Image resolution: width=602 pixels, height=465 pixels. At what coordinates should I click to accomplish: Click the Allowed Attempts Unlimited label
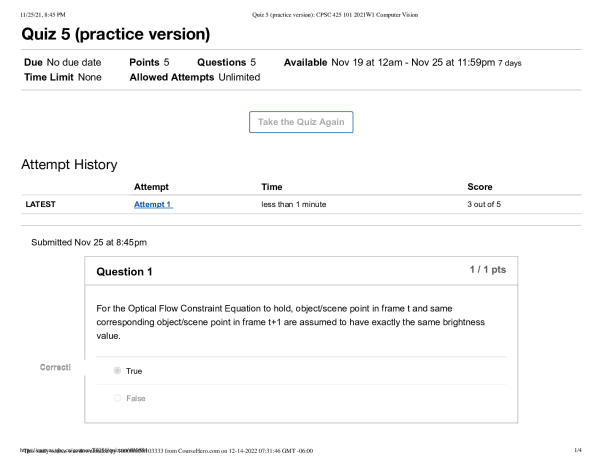click(x=195, y=77)
